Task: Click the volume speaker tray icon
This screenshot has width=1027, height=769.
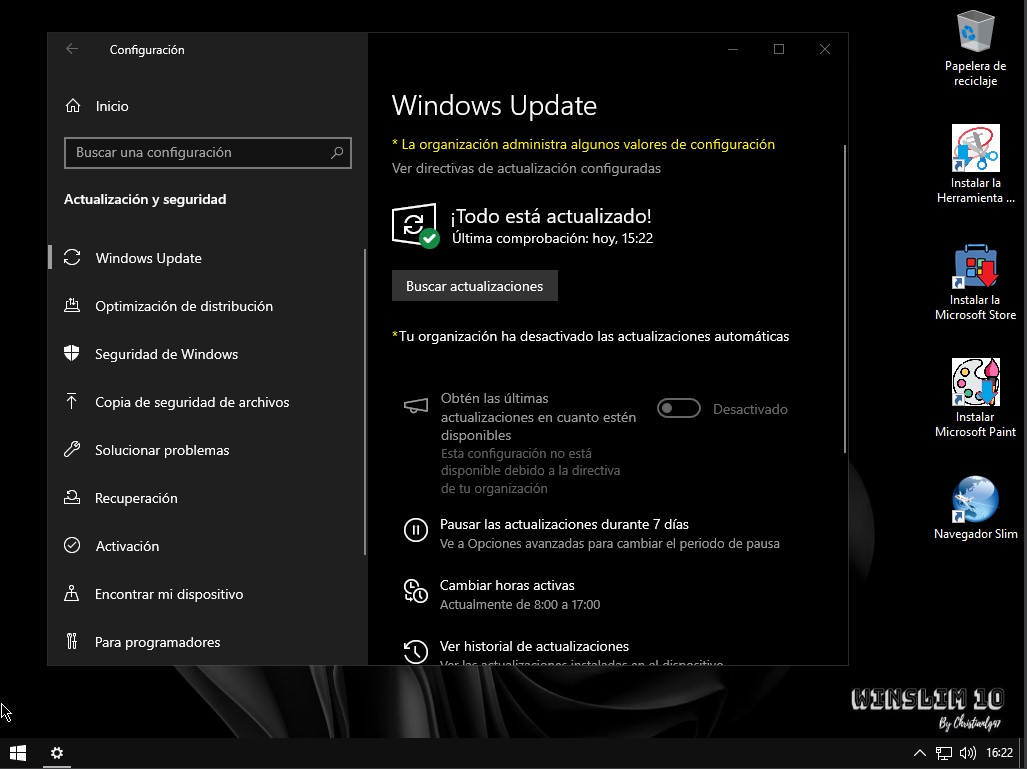Action: coord(967,753)
